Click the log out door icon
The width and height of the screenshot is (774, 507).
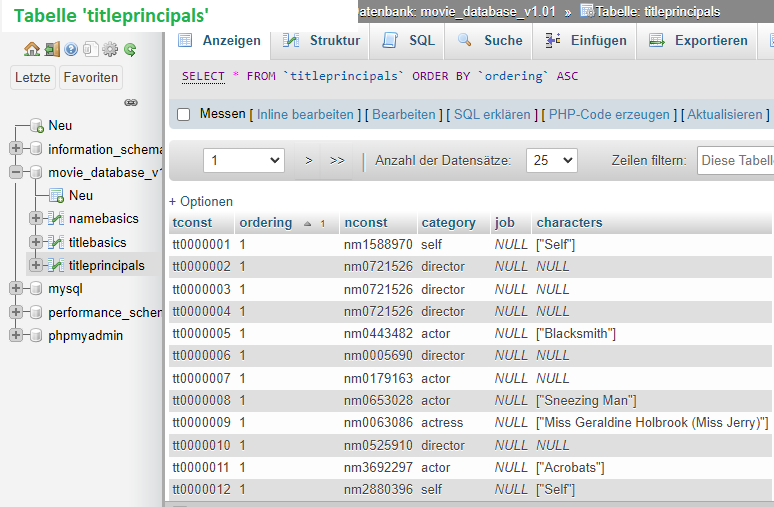(x=52, y=49)
